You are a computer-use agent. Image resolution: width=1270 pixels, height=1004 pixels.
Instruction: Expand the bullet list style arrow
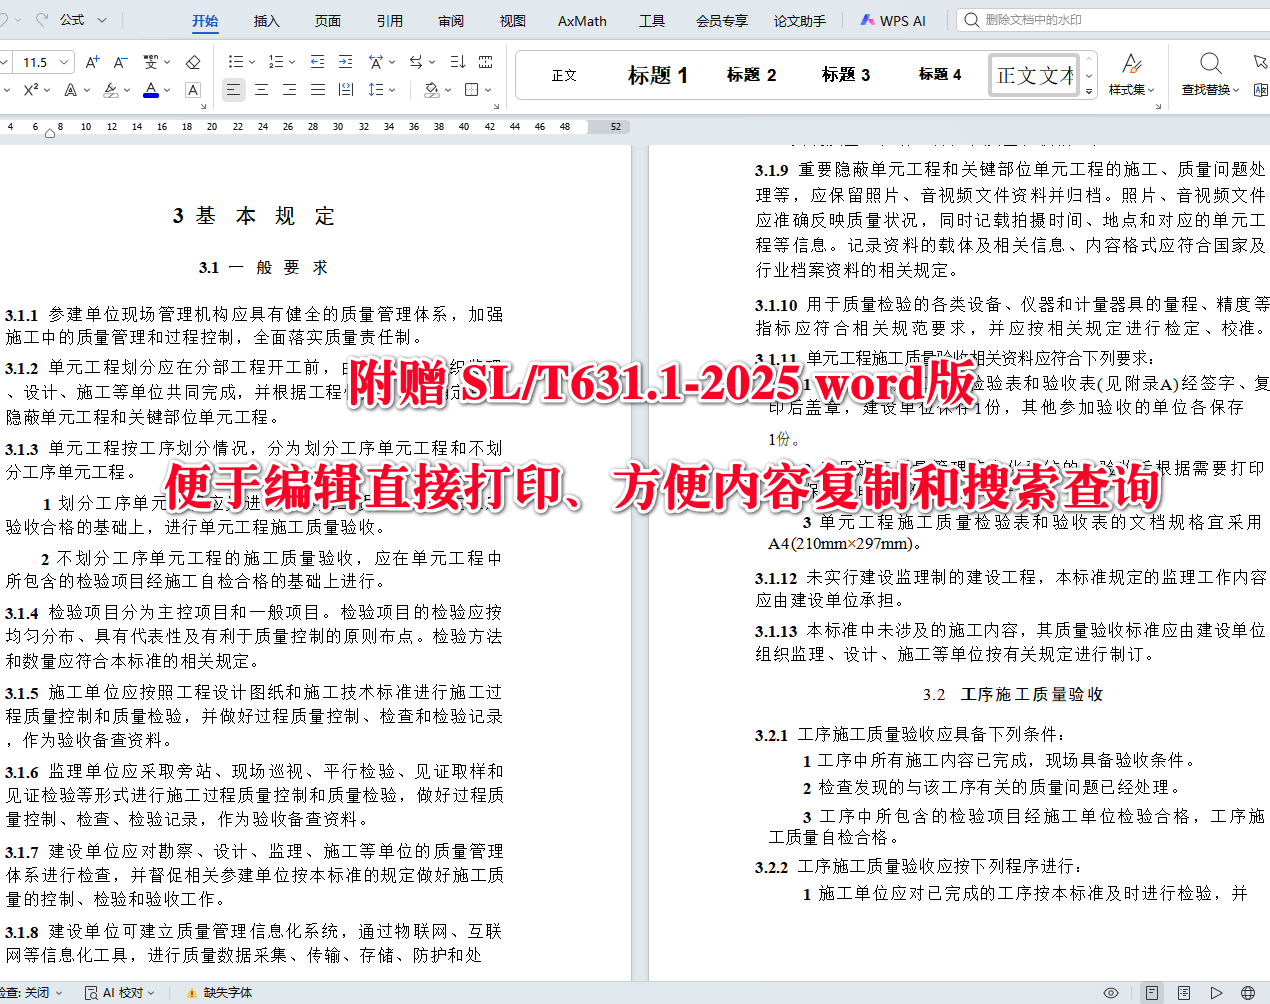click(x=250, y=62)
